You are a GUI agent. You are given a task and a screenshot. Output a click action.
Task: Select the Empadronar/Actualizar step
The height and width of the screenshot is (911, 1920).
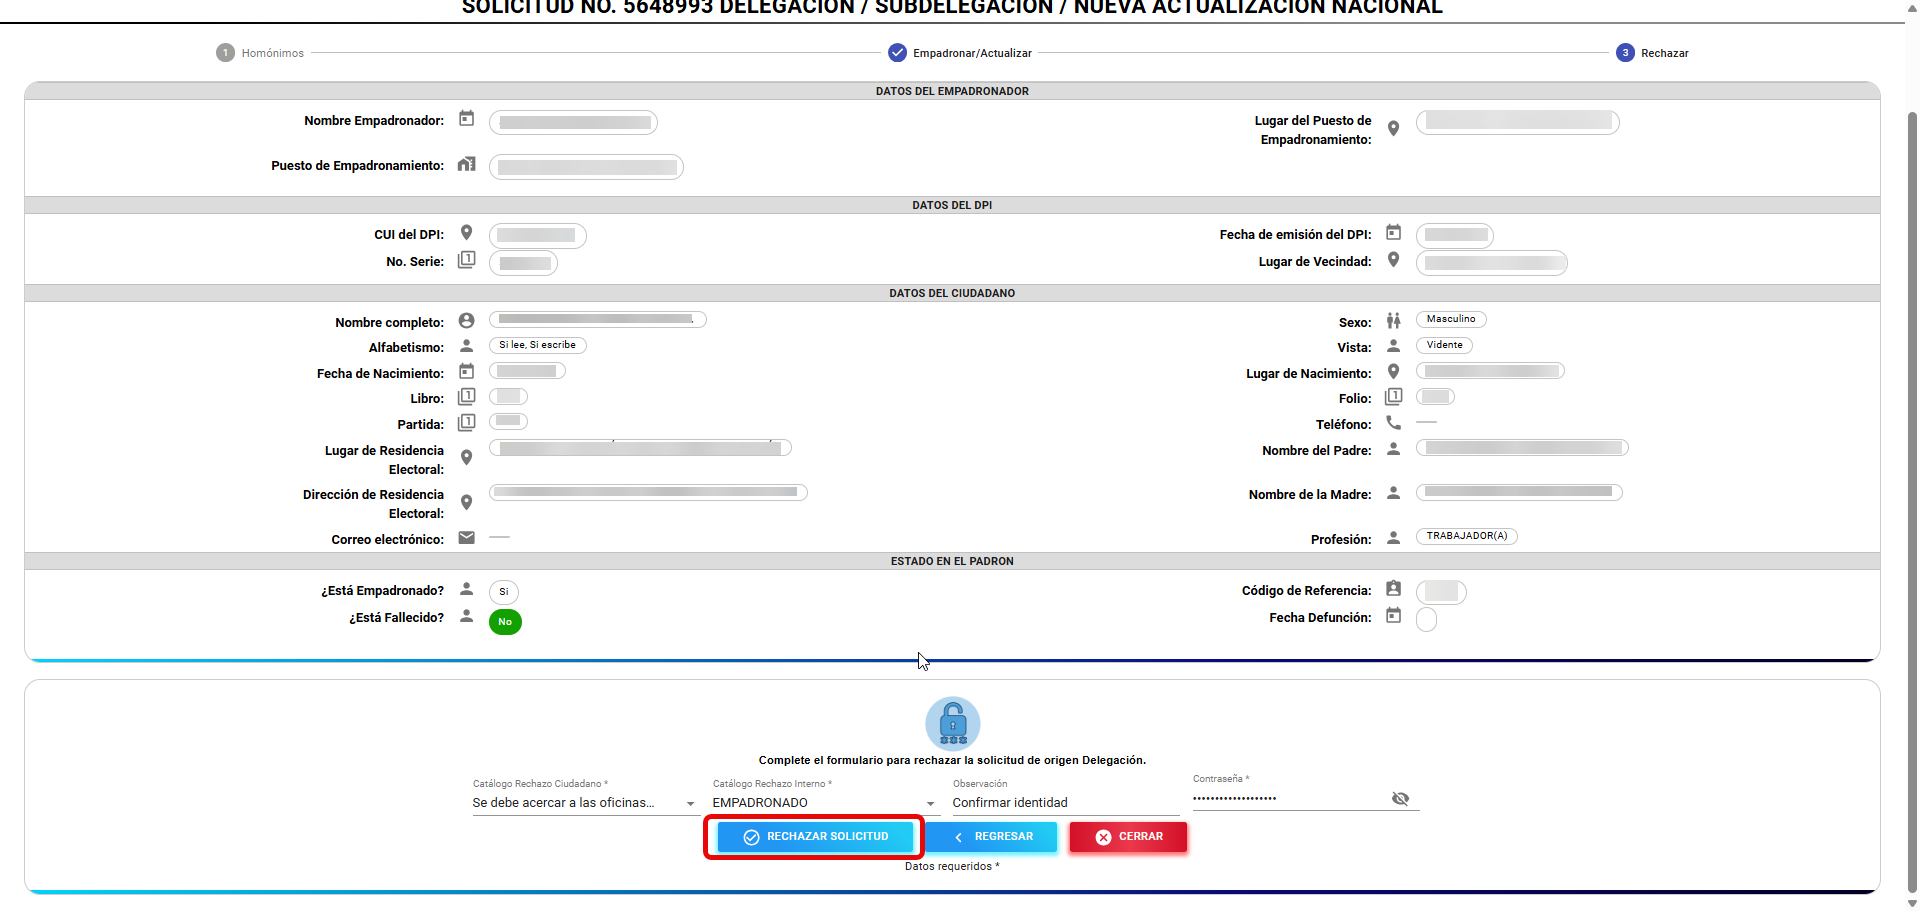pyautogui.click(x=960, y=53)
